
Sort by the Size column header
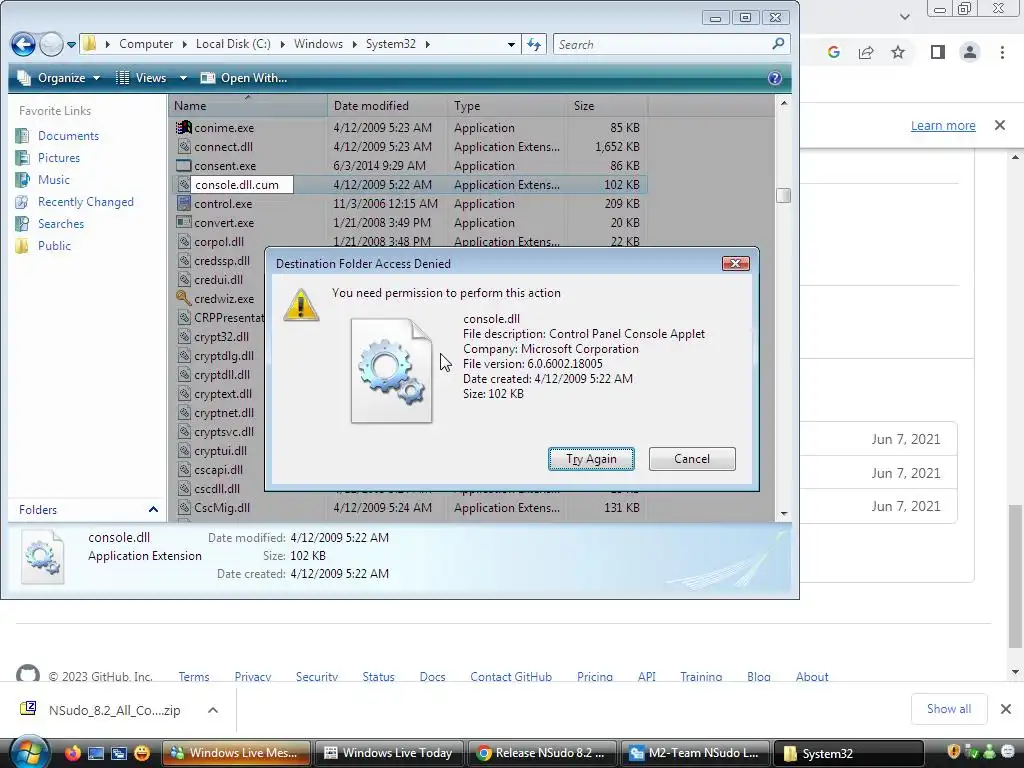pos(607,106)
